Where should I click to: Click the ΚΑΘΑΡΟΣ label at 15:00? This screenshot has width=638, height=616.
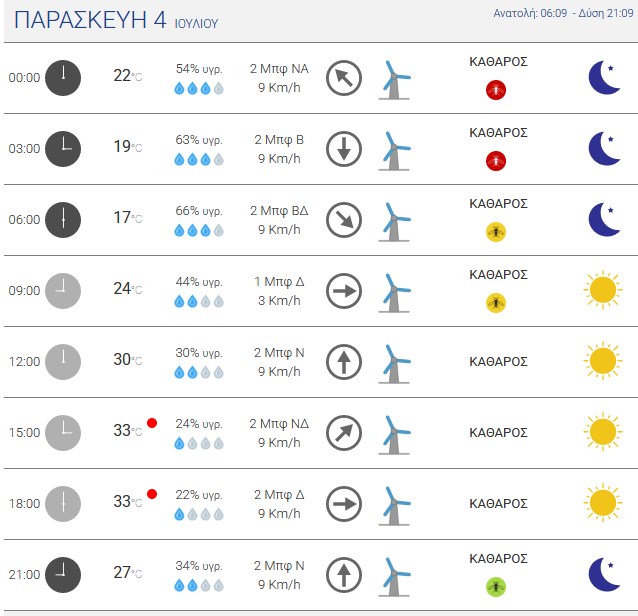(498, 432)
